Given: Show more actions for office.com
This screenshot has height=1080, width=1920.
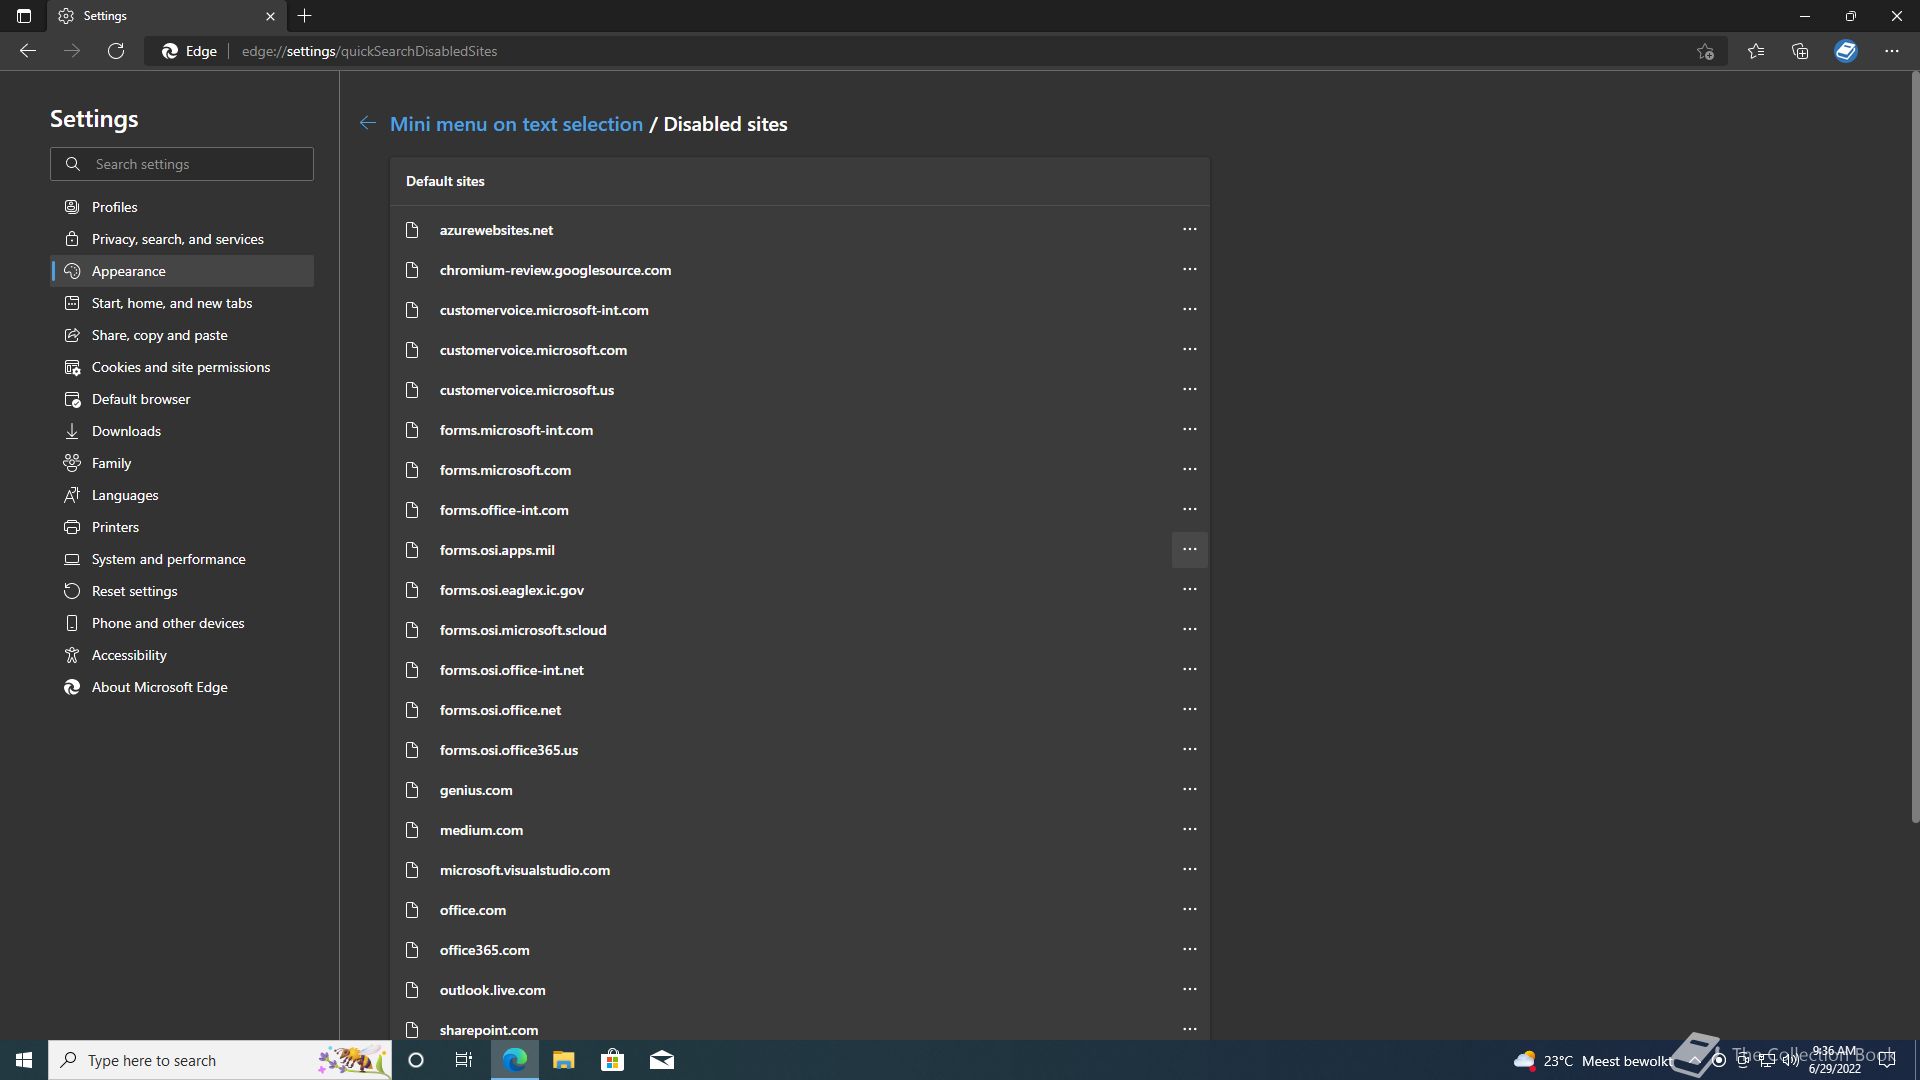Looking at the screenshot, I should pyautogui.click(x=1189, y=909).
